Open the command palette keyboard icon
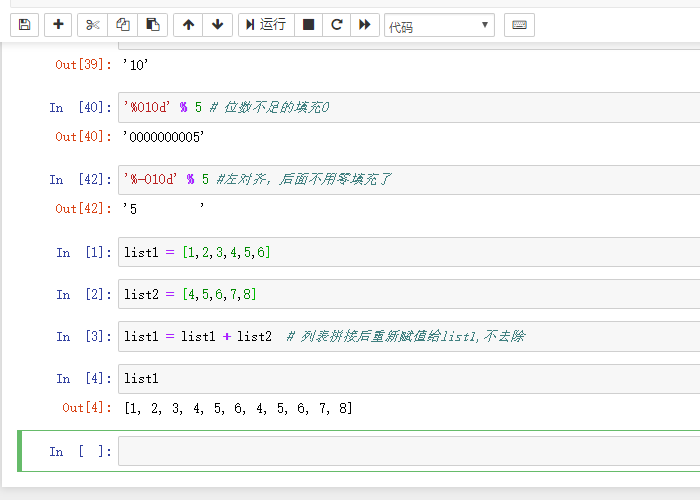The width and height of the screenshot is (700, 500). [x=519, y=24]
